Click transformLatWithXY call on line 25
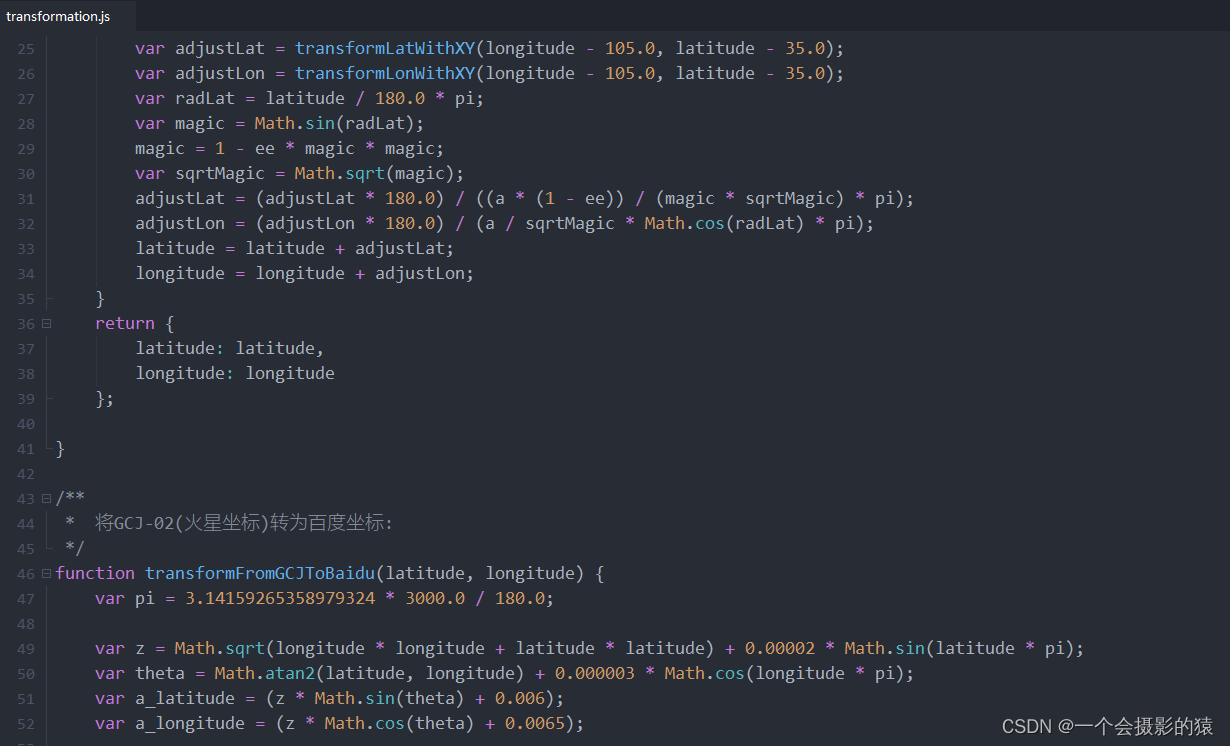Image resolution: width=1230 pixels, height=746 pixels. (385, 49)
